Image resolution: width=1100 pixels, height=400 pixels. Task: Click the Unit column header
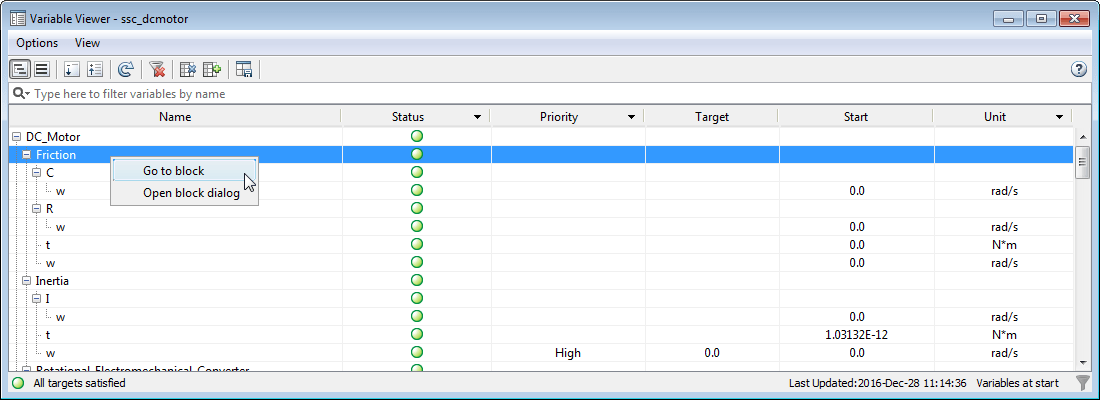coord(1002,117)
